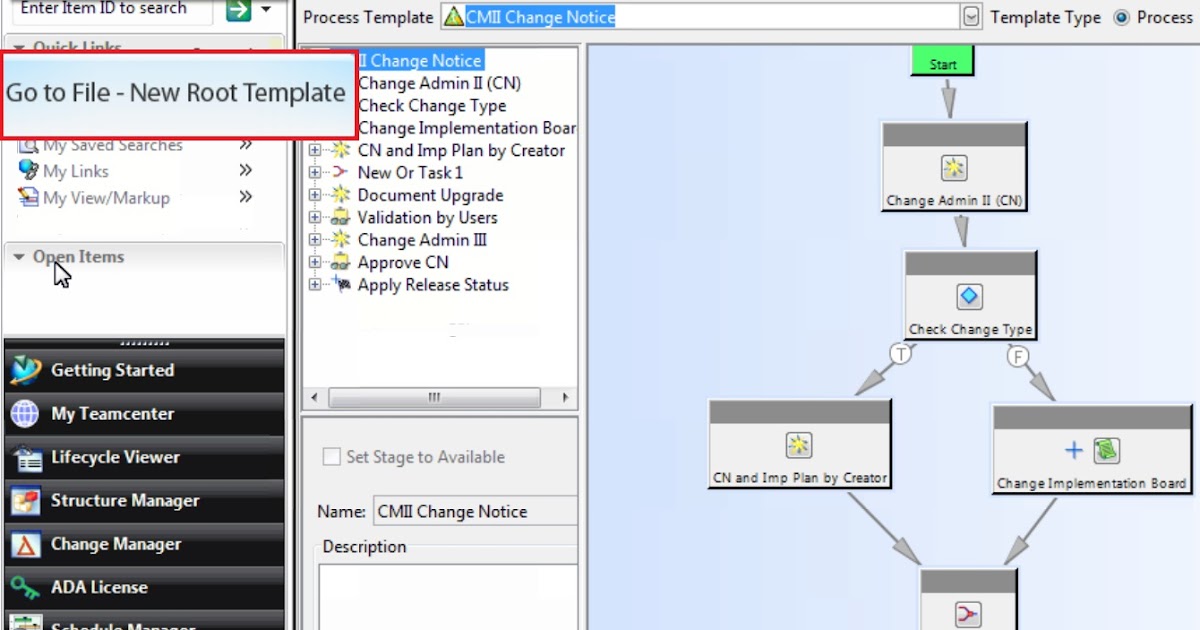1200x630 pixels.
Task: Click the warning triangle icon in Process Template
Action: click(453, 17)
